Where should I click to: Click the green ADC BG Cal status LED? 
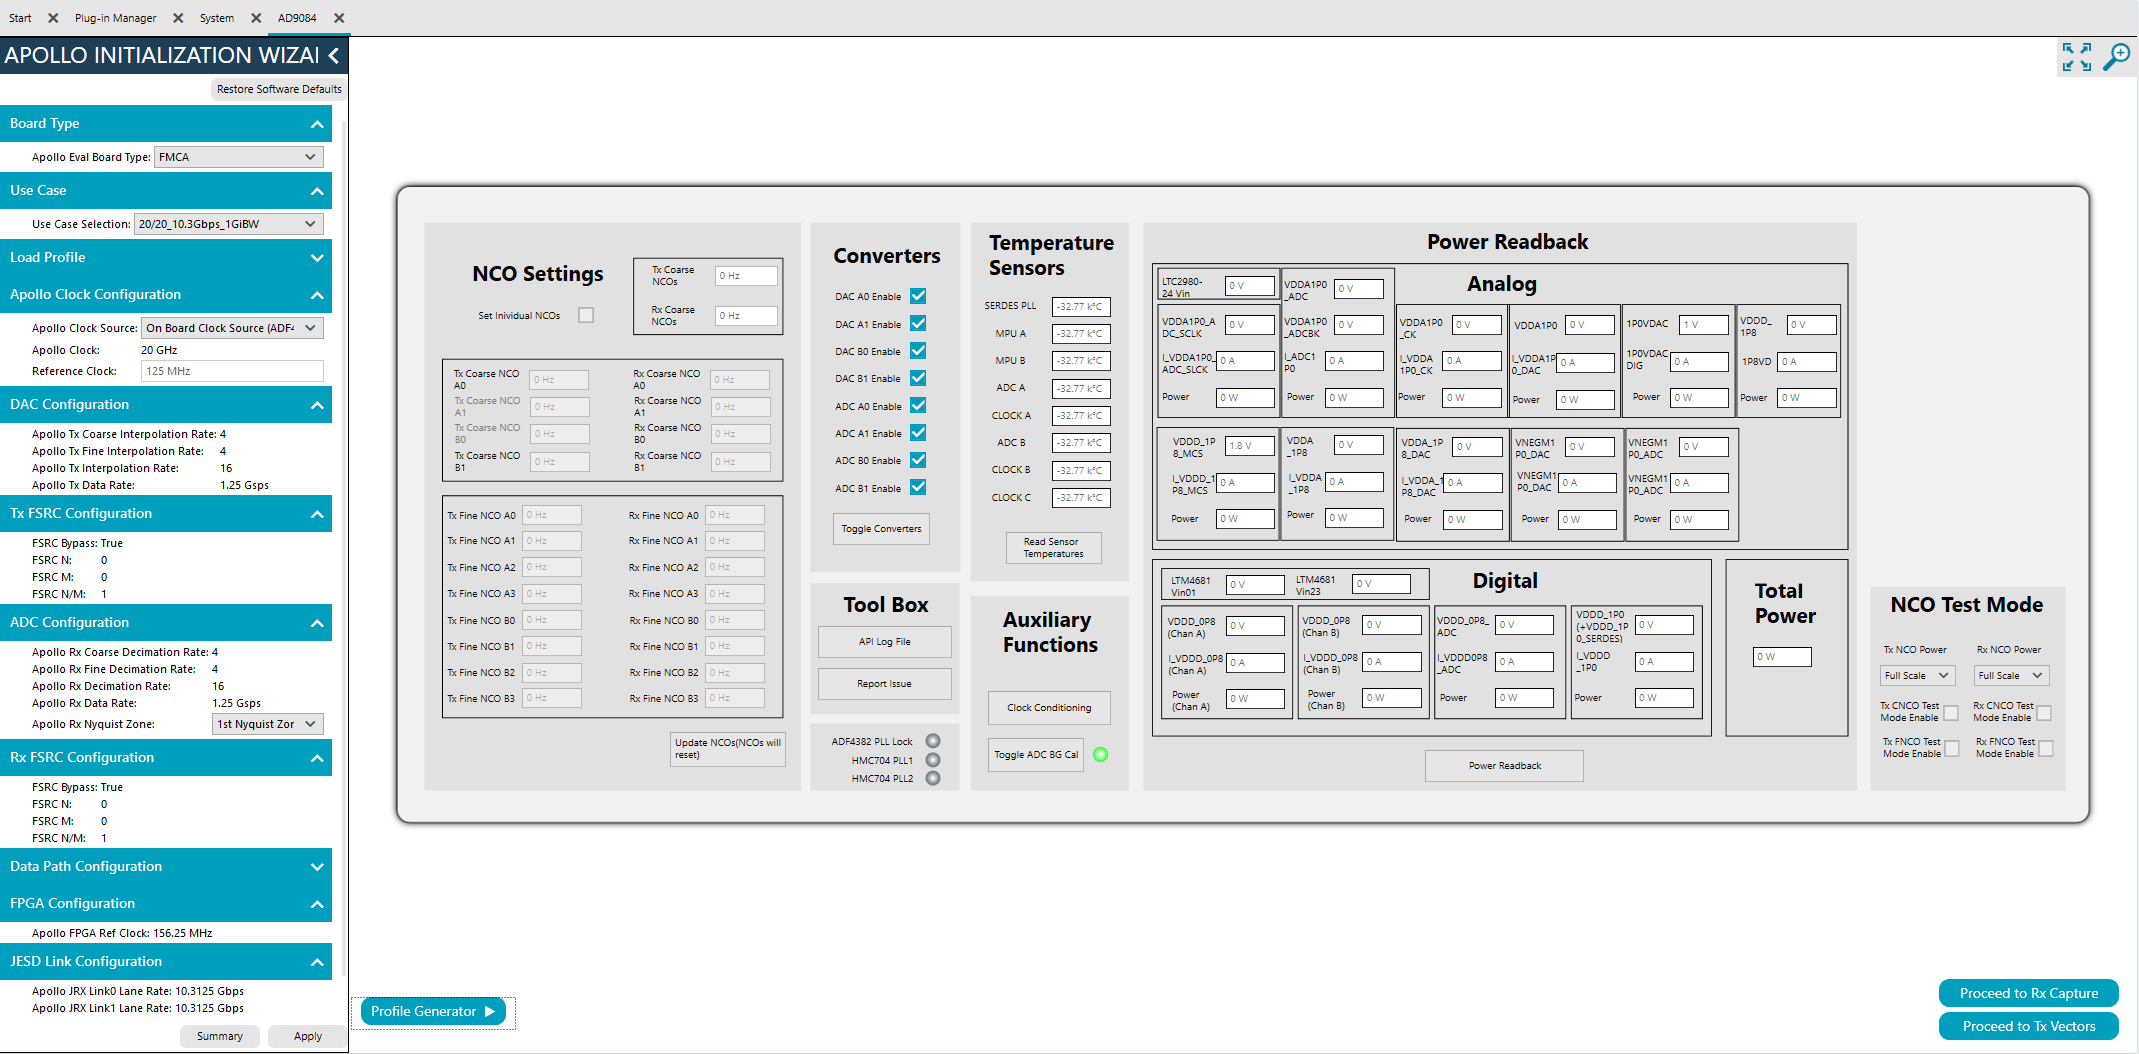click(1101, 755)
